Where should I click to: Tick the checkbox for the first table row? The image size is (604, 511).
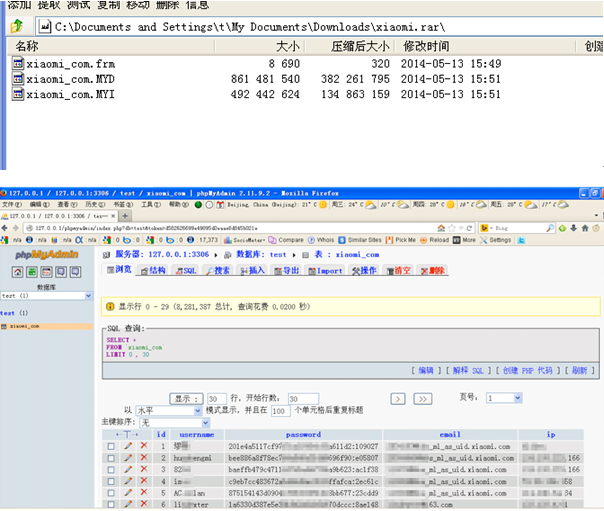[x=111, y=446]
